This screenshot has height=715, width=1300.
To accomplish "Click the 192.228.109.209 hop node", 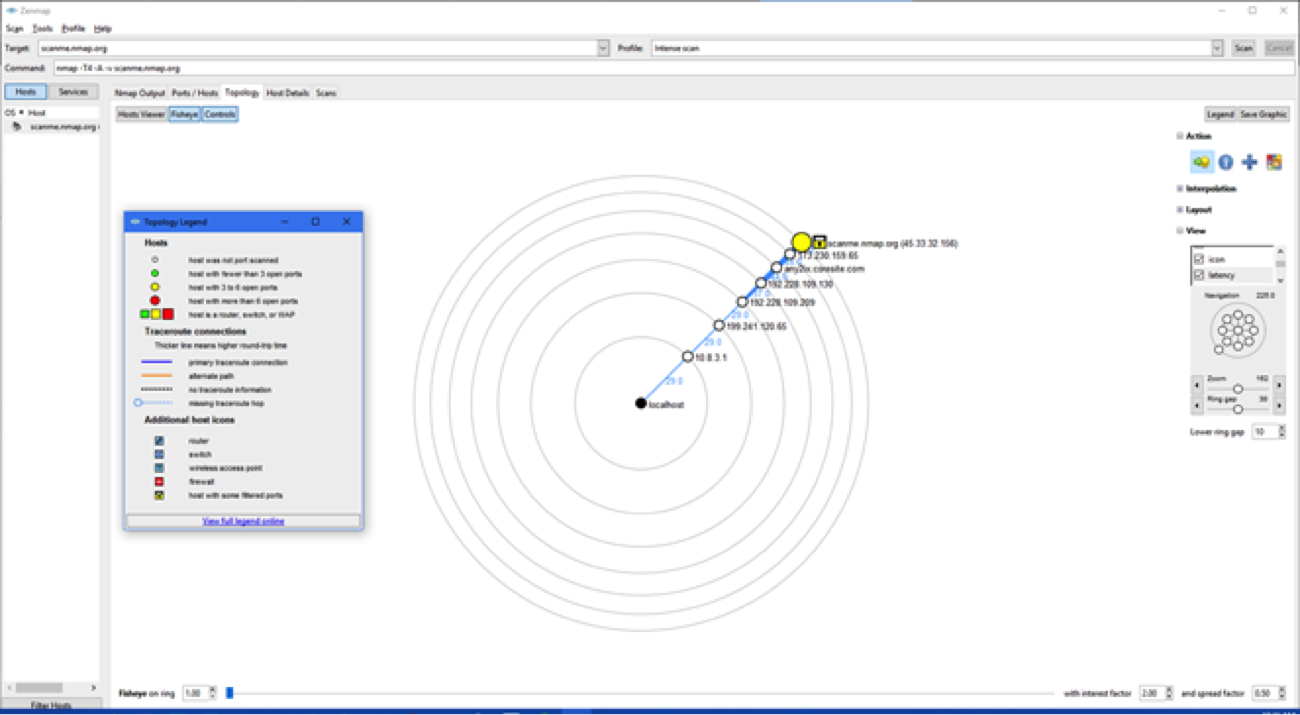I will tap(742, 301).
